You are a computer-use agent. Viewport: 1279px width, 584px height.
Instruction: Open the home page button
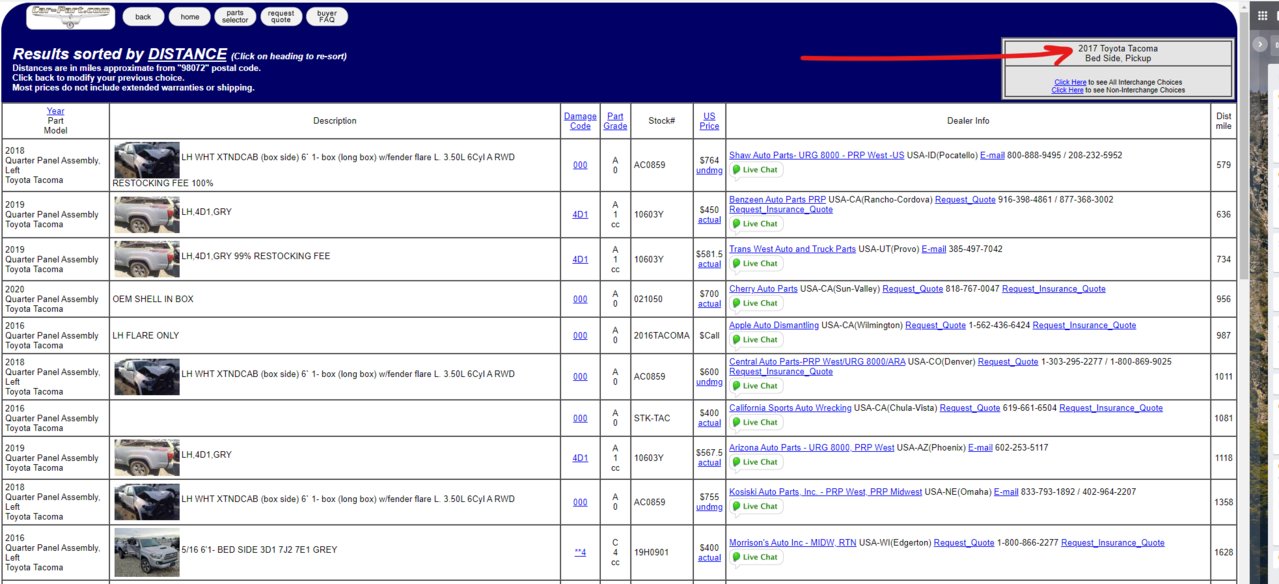190,17
